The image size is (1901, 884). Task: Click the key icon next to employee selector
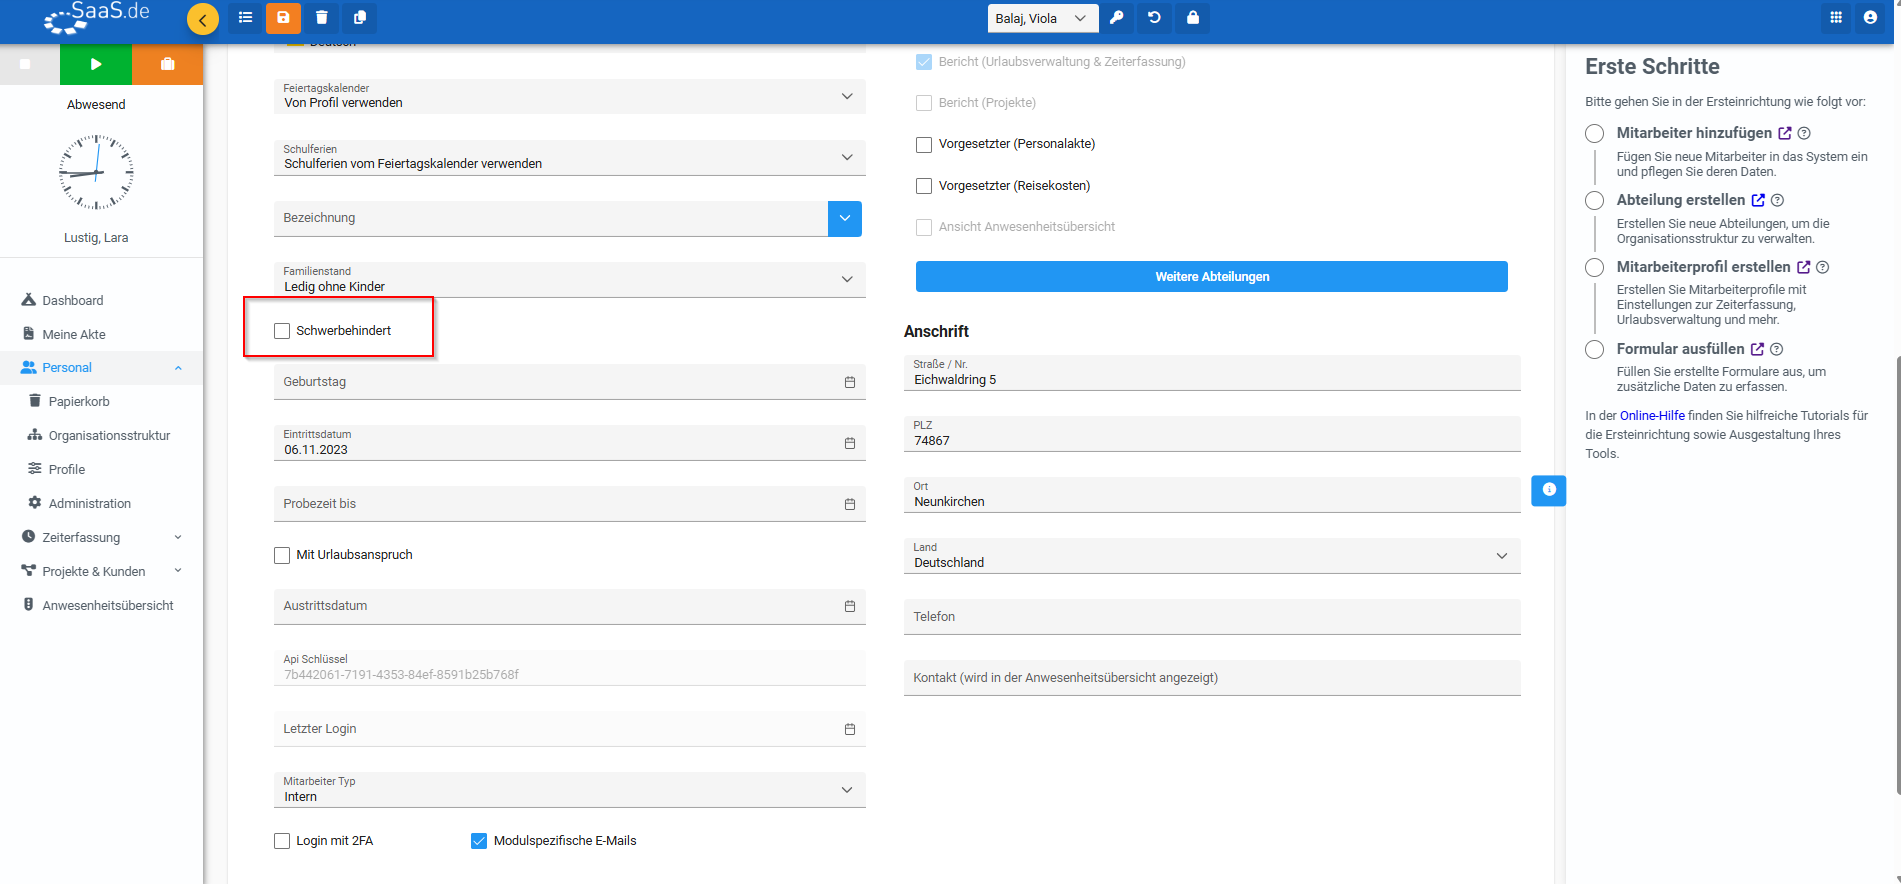tap(1116, 18)
